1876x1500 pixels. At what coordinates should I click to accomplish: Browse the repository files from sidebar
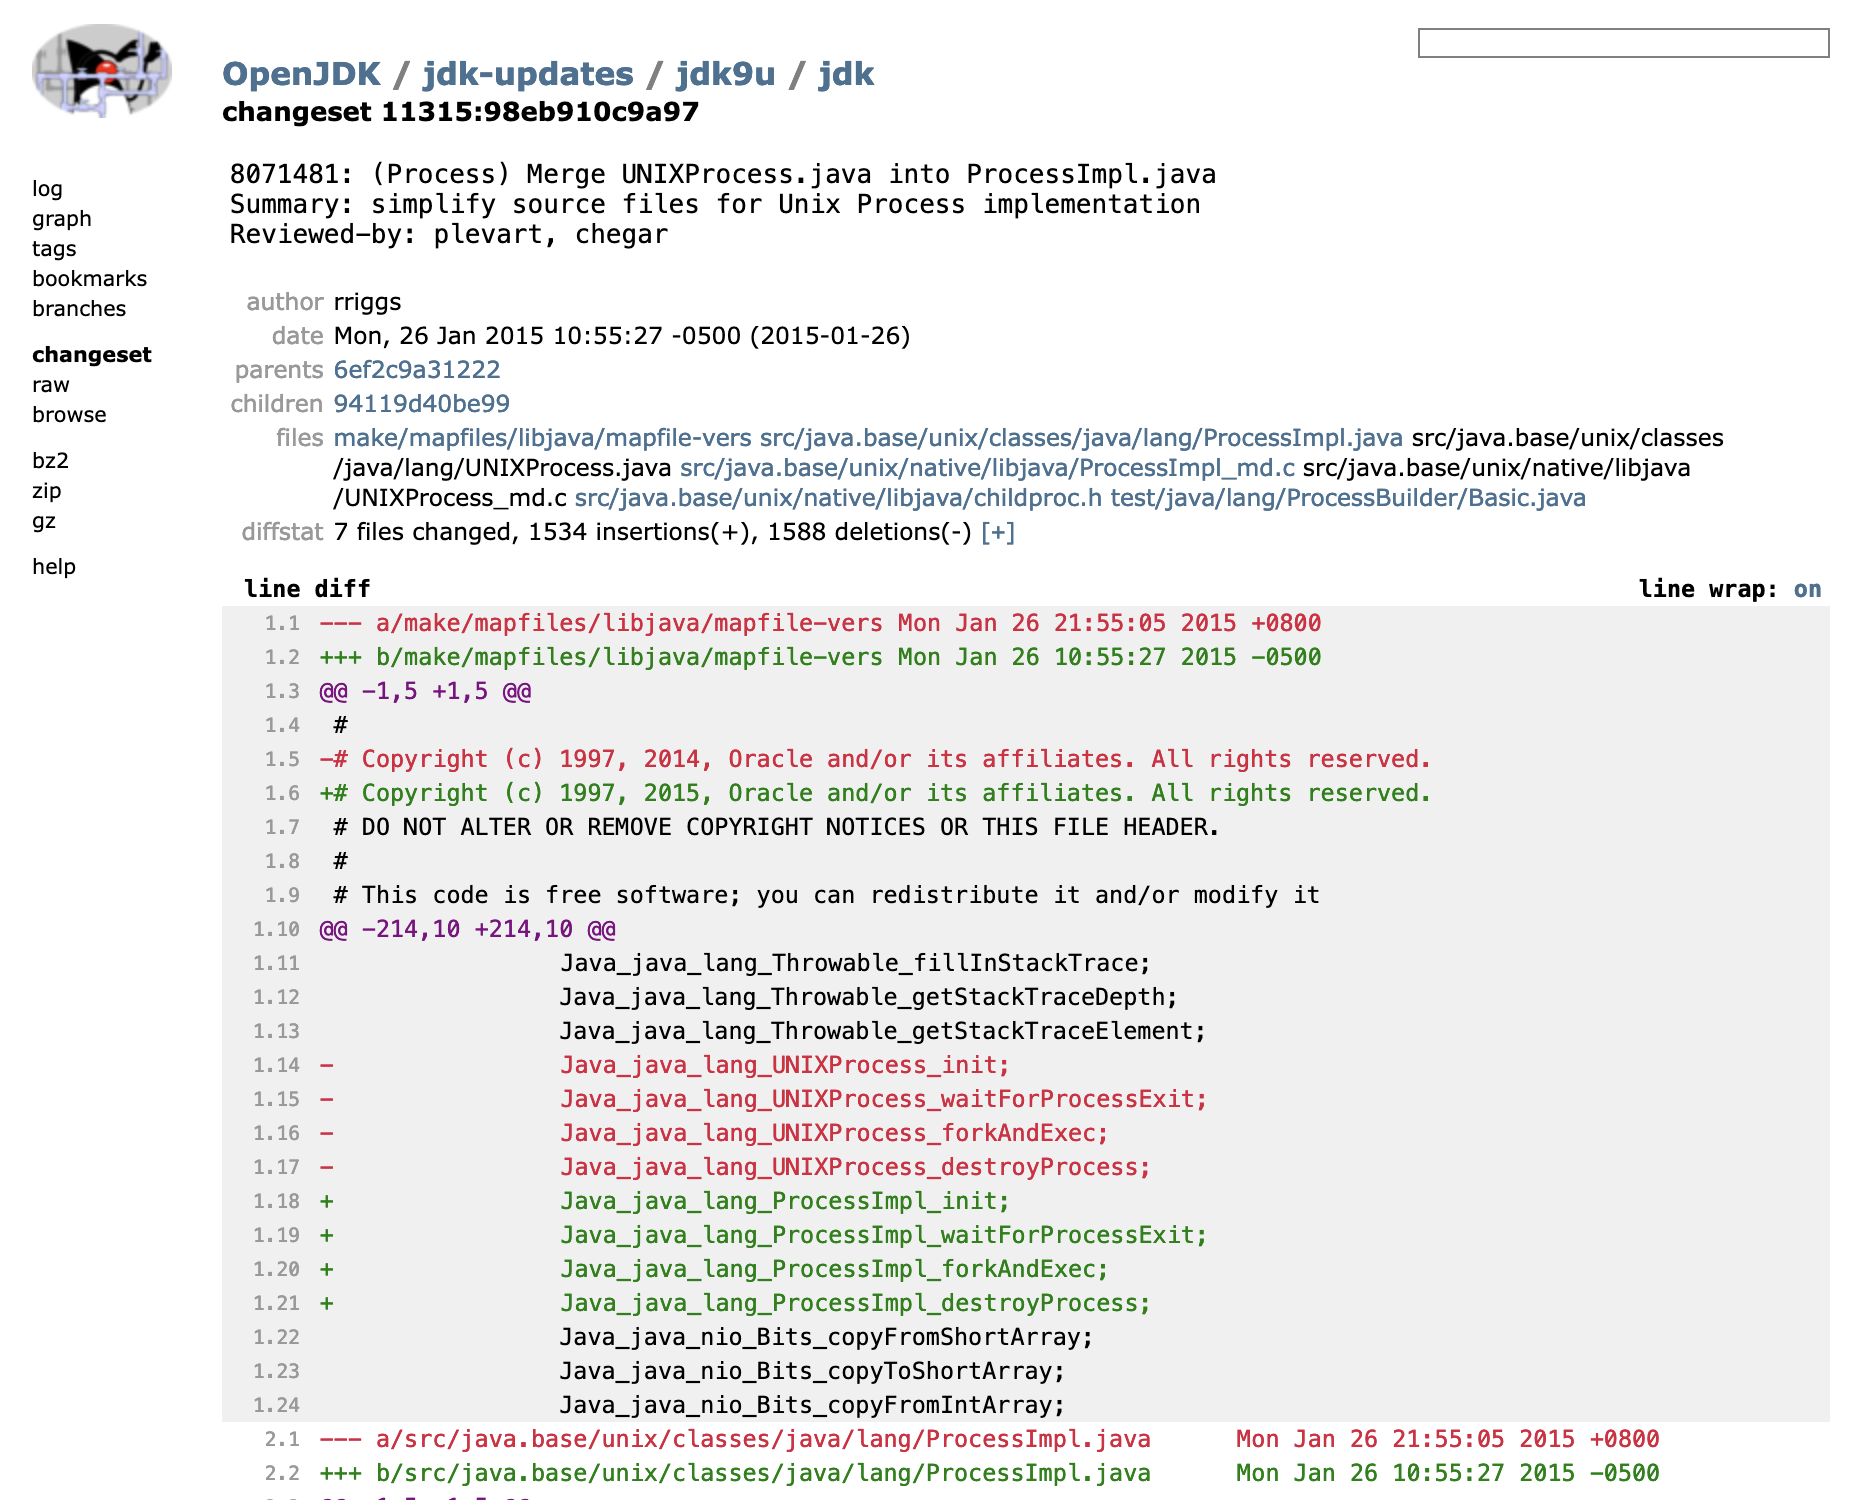(x=69, y=415)
